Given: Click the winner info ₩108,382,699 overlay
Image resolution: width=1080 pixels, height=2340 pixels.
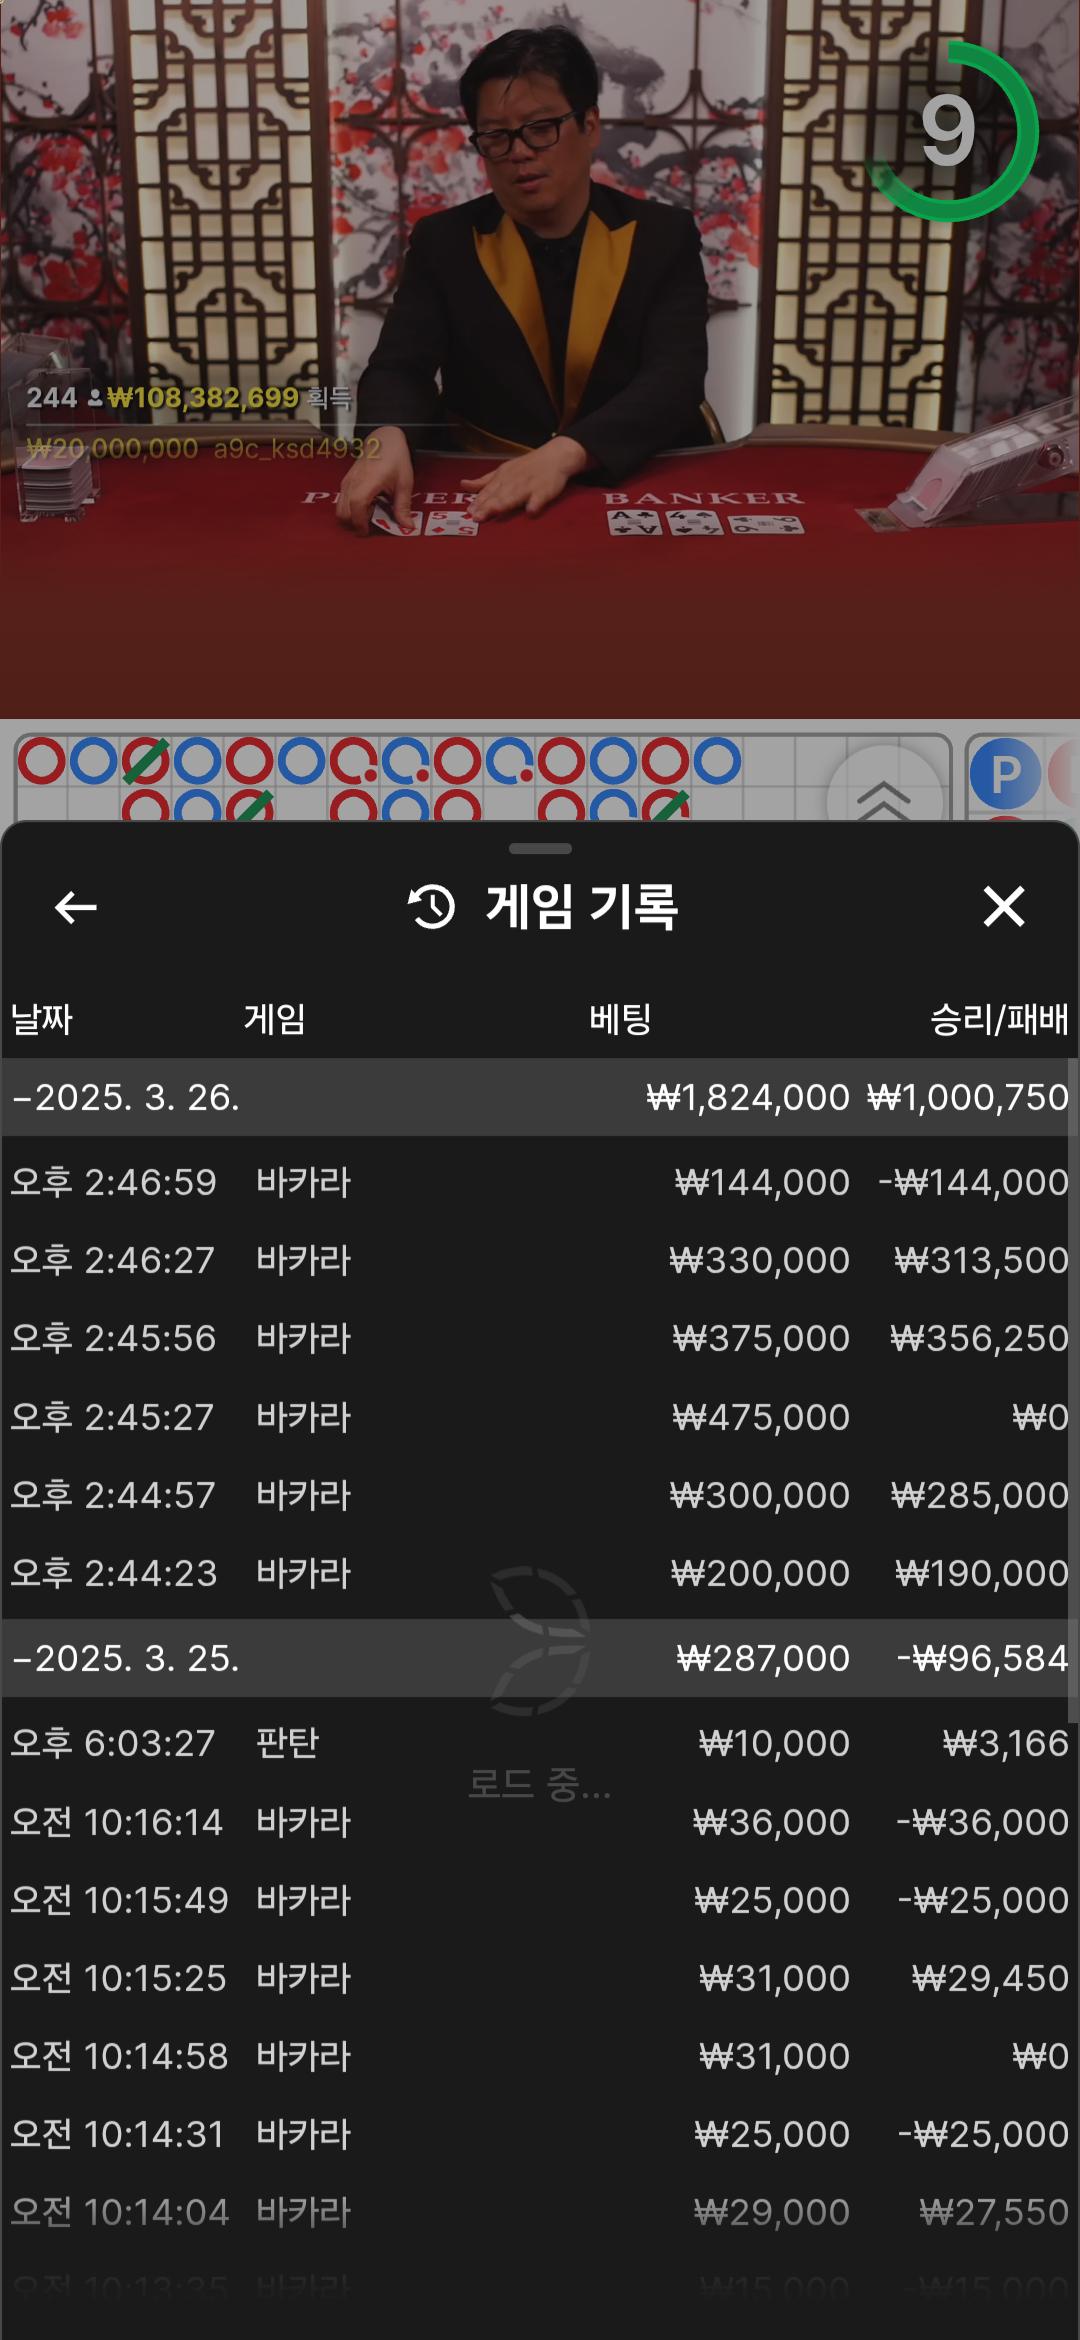Looking at the screenshot, I should click(190, 398).
